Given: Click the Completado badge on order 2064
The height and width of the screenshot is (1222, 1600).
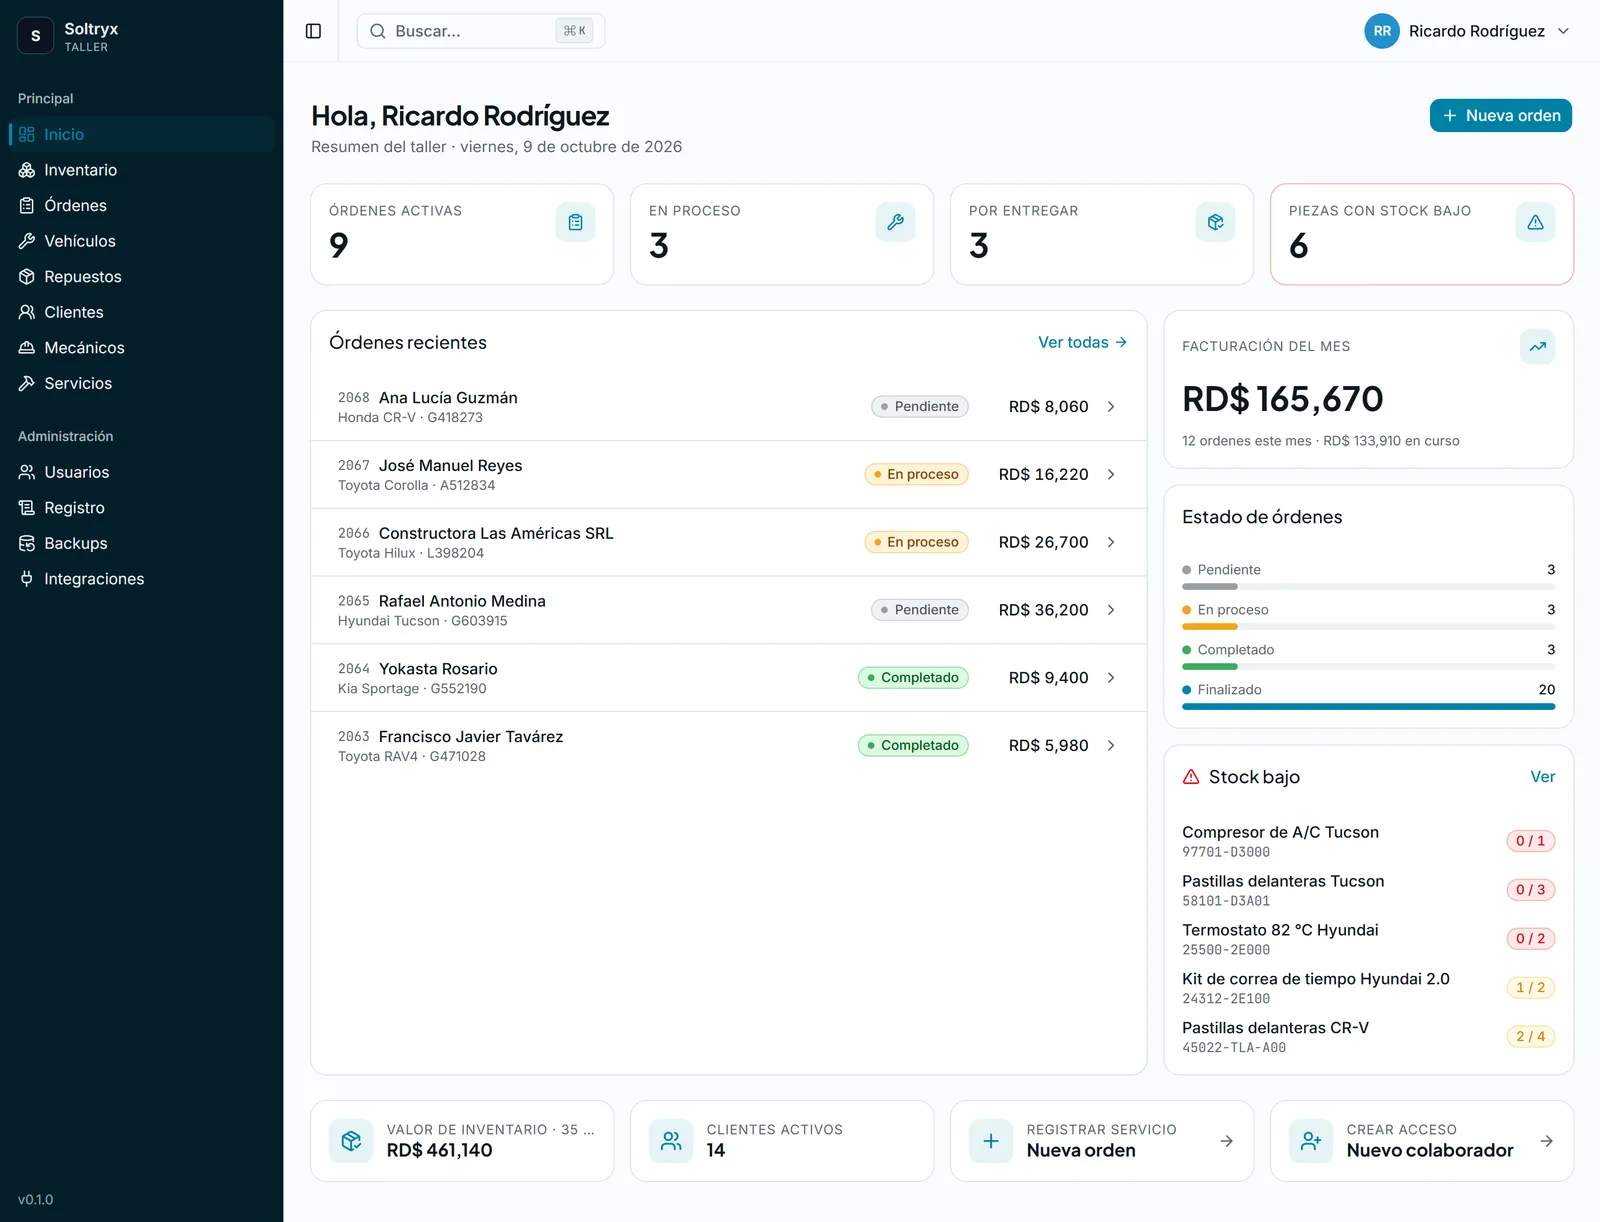Looking at the screenshot, I should click(x=912, y=678).
